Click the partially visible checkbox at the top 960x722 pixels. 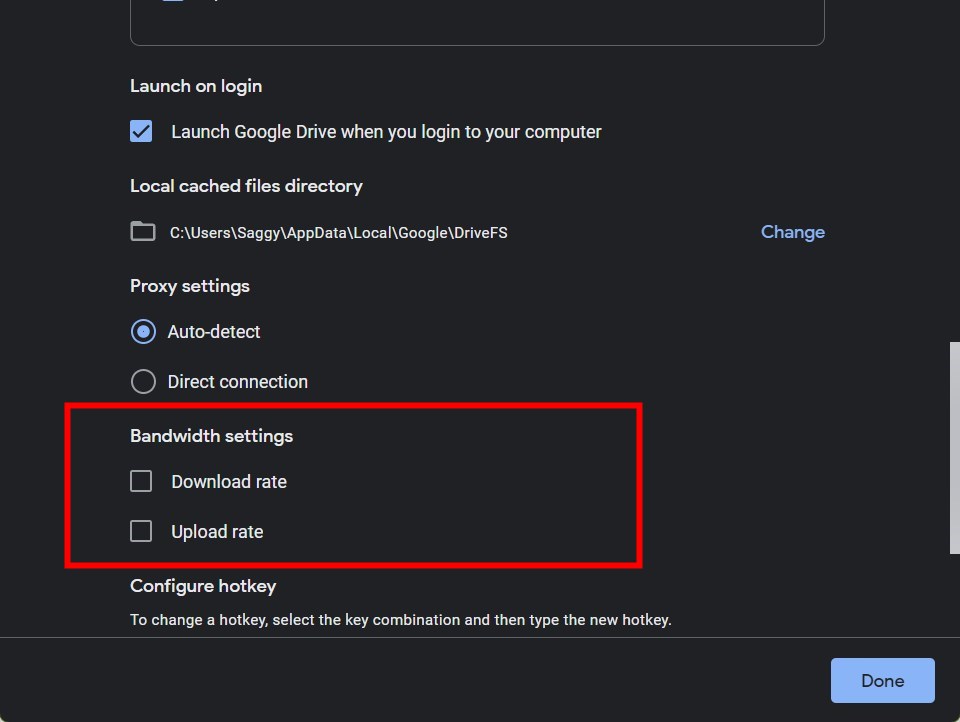[x=172, y=3]
